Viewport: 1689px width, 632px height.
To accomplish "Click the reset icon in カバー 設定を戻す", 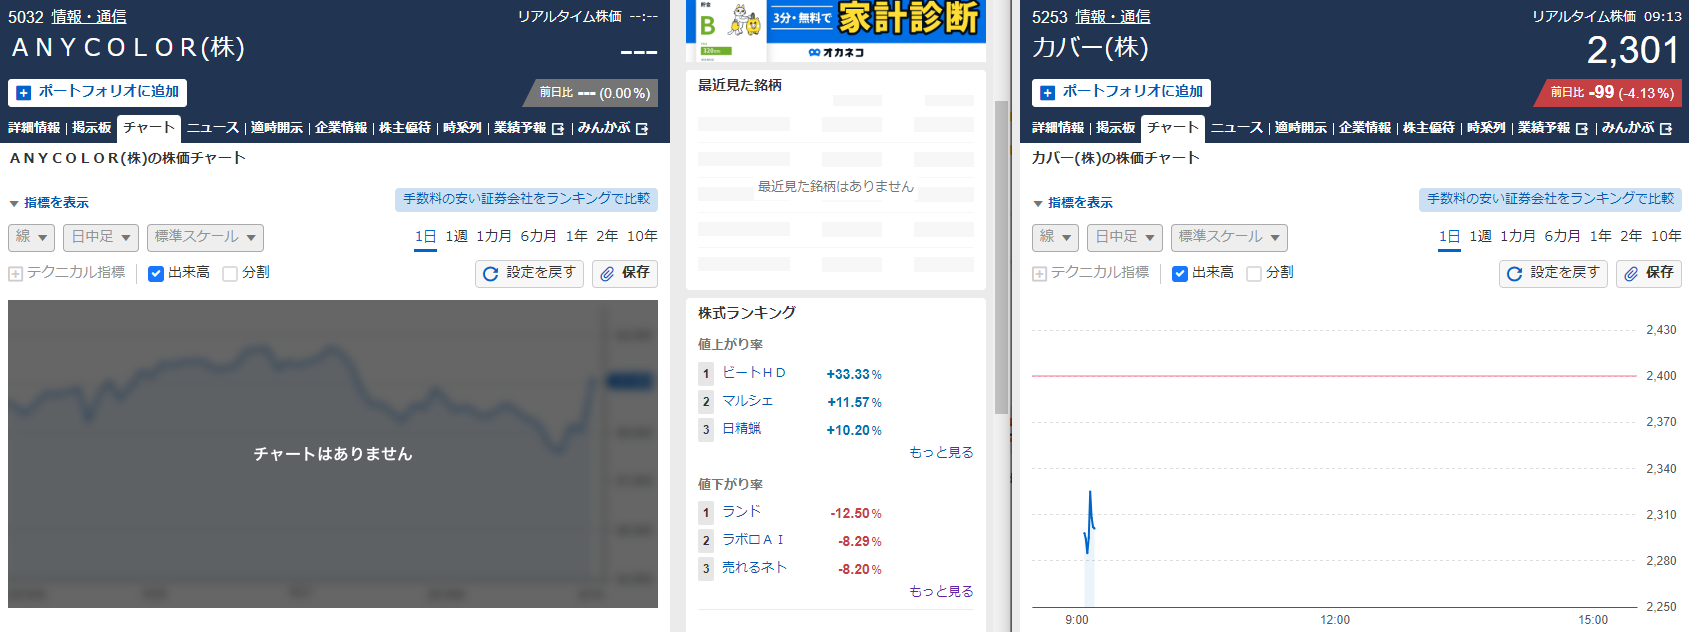I will click(1514, 273).
